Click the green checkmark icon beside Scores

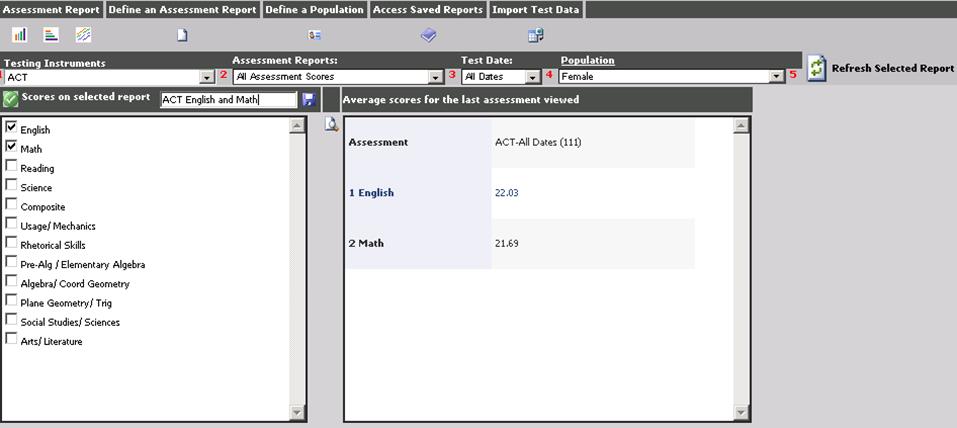(10, 98)
